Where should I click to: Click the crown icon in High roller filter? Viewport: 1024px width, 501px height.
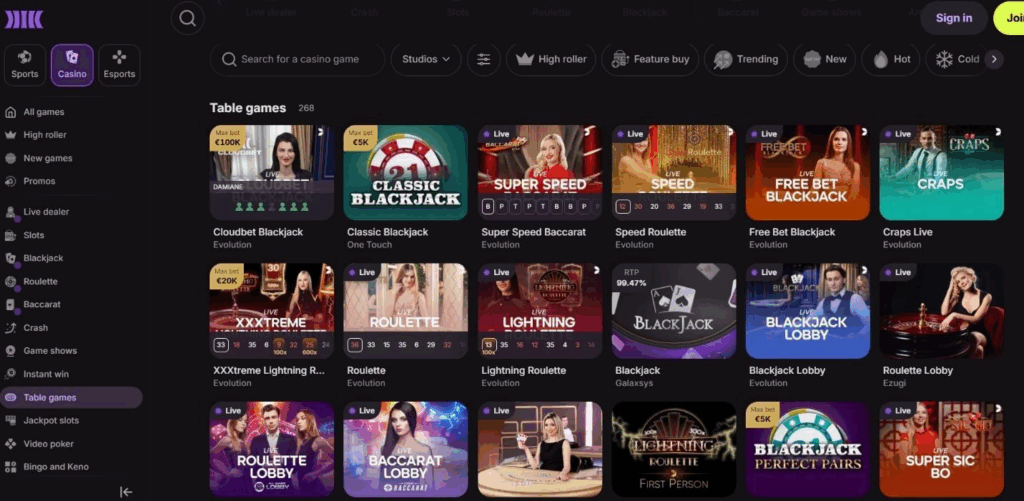click(x=525, y=59)
